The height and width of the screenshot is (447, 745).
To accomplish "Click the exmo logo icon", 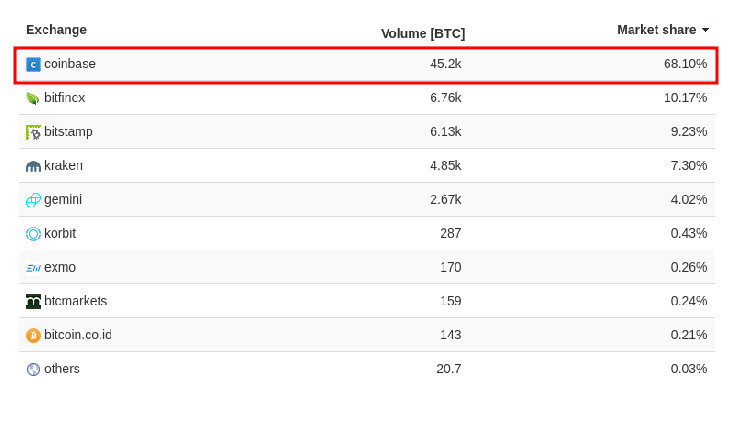I will click(x=33, y=268).
